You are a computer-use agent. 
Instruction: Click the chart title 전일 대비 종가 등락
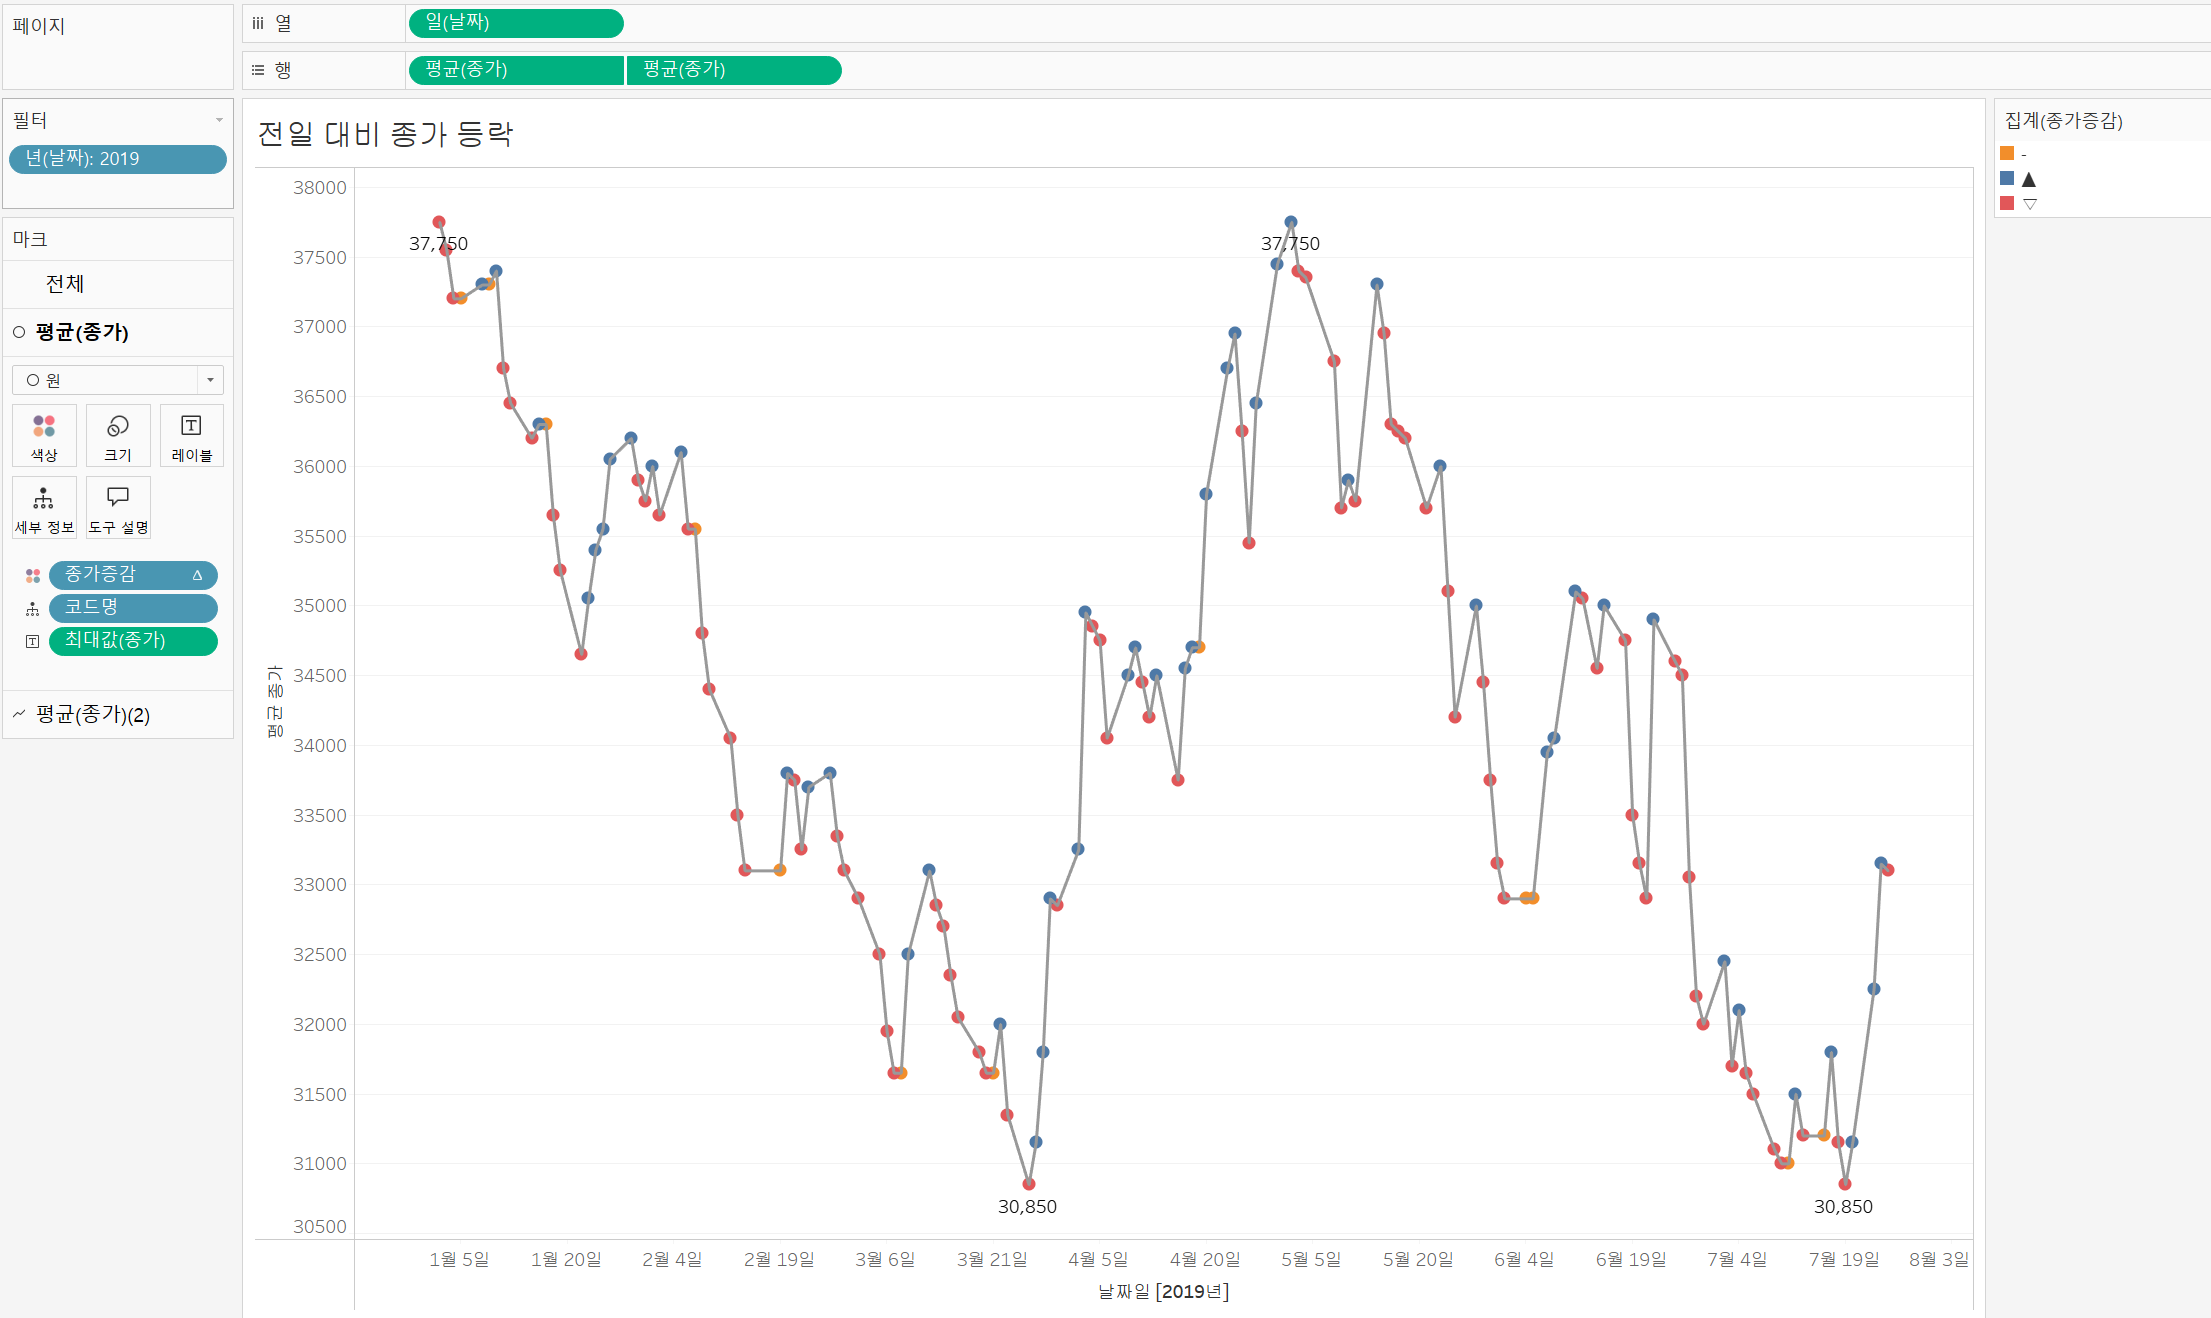(385, 134)
